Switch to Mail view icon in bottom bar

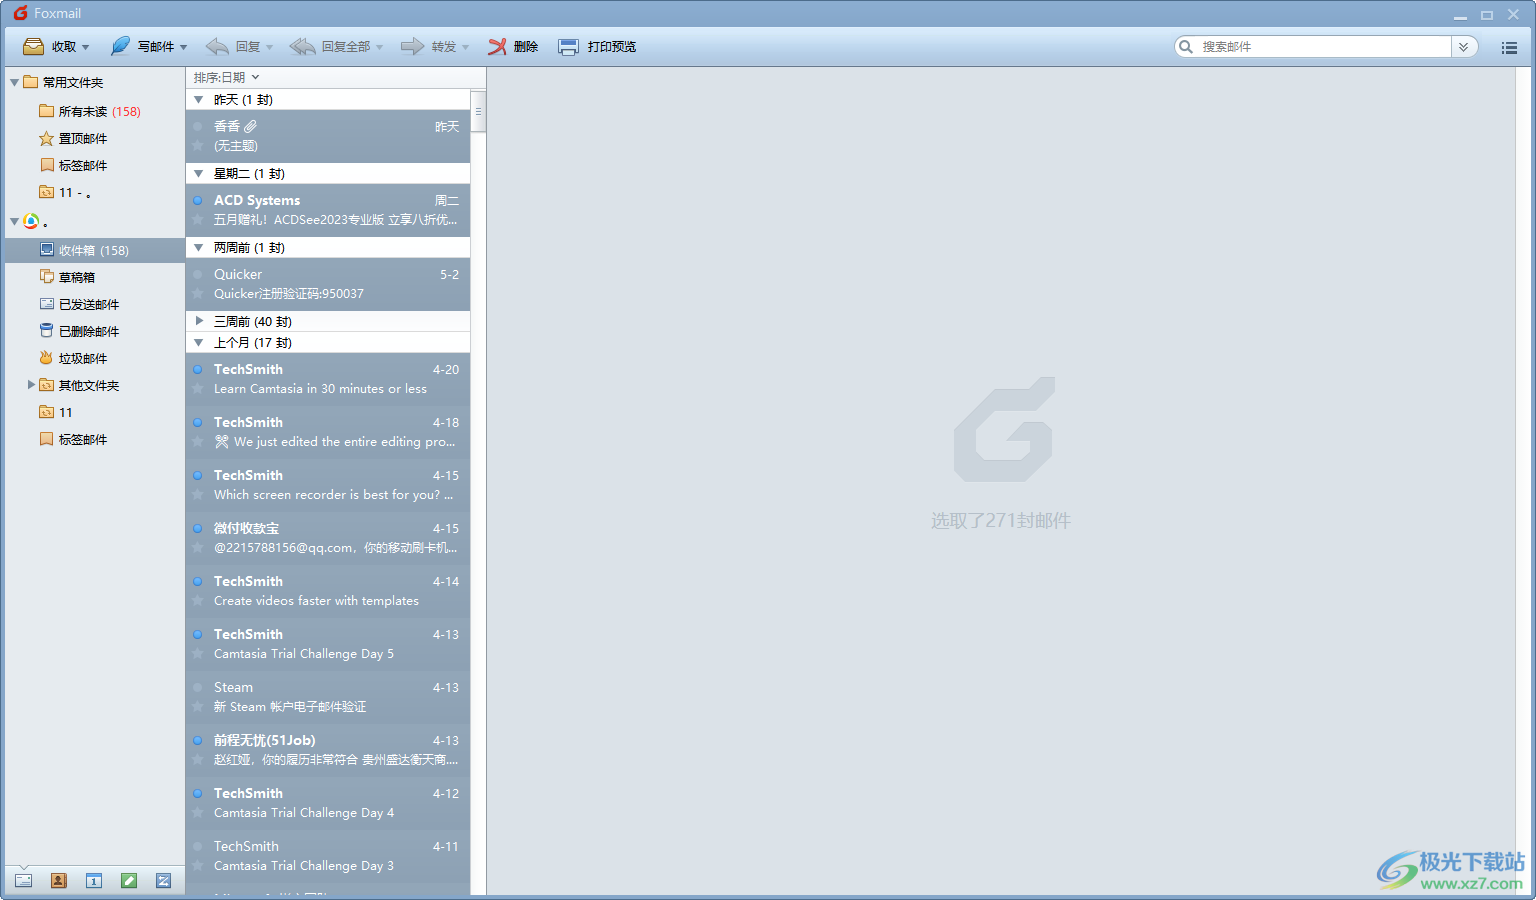[x=23, y=881]
